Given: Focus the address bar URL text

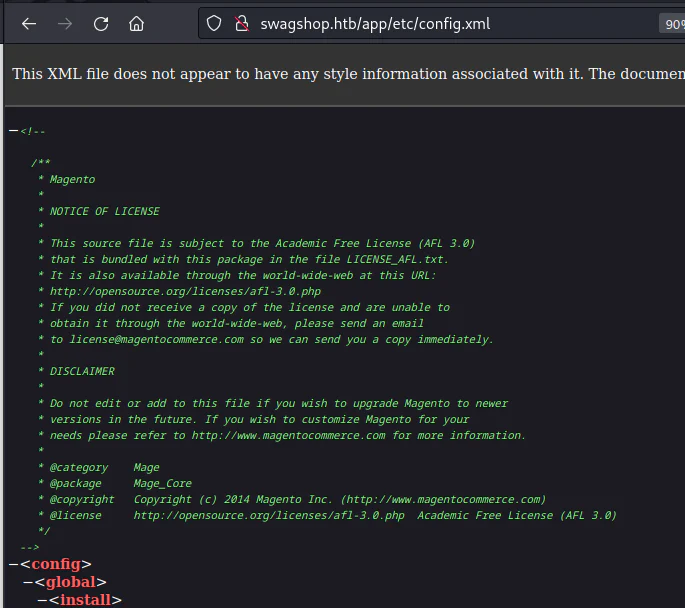Looking at the screenshot, I should click(x=375, y=24).
